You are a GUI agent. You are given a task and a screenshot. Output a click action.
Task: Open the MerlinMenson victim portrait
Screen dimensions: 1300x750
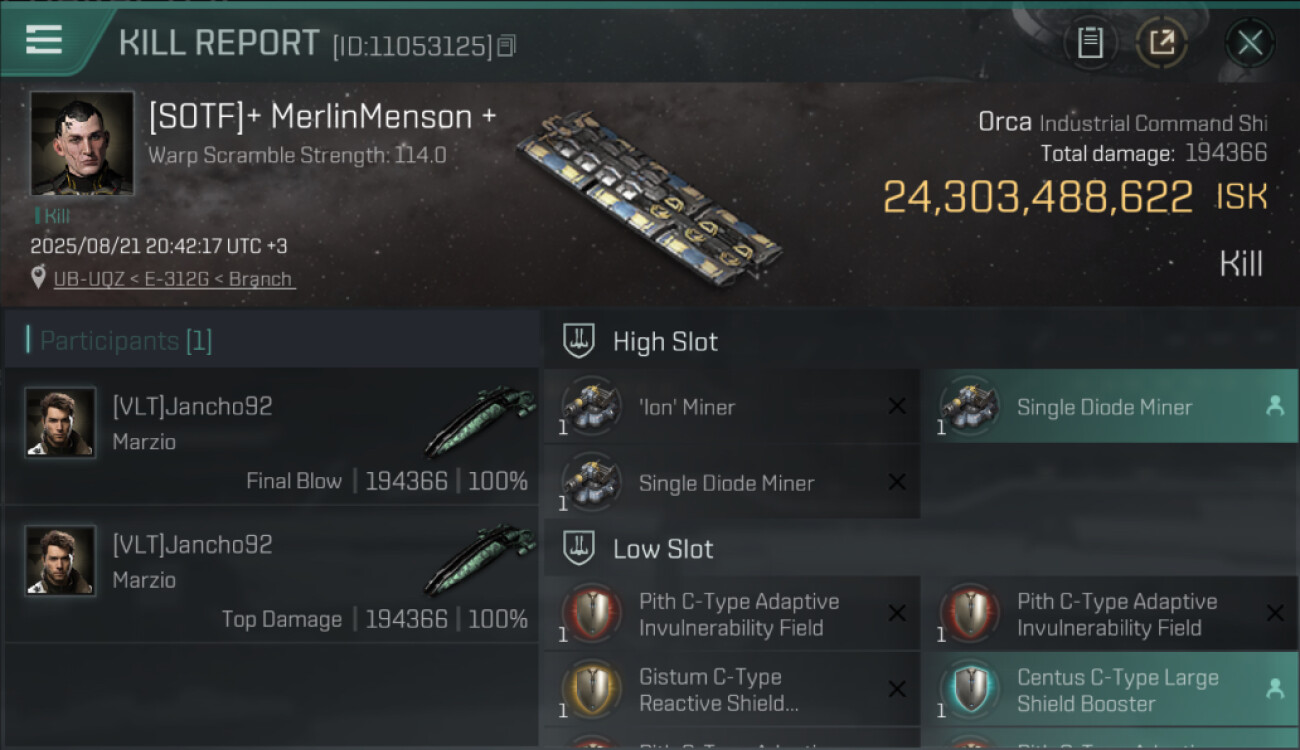tap(82, 142)
